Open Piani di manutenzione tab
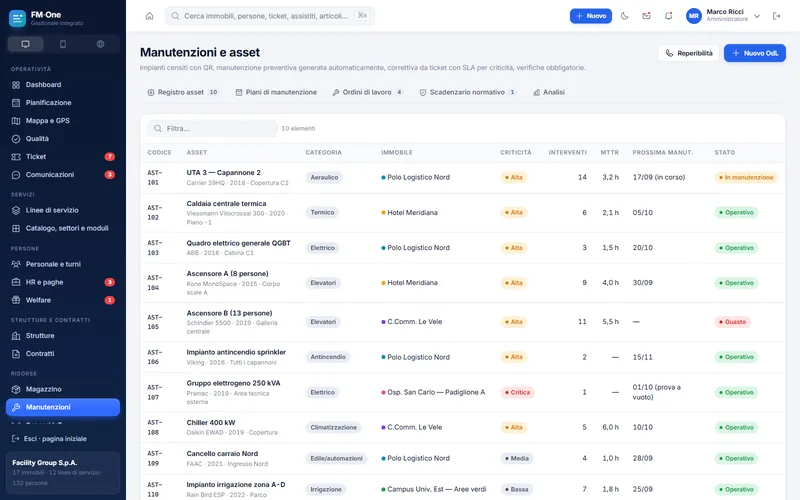 [276, 92]
